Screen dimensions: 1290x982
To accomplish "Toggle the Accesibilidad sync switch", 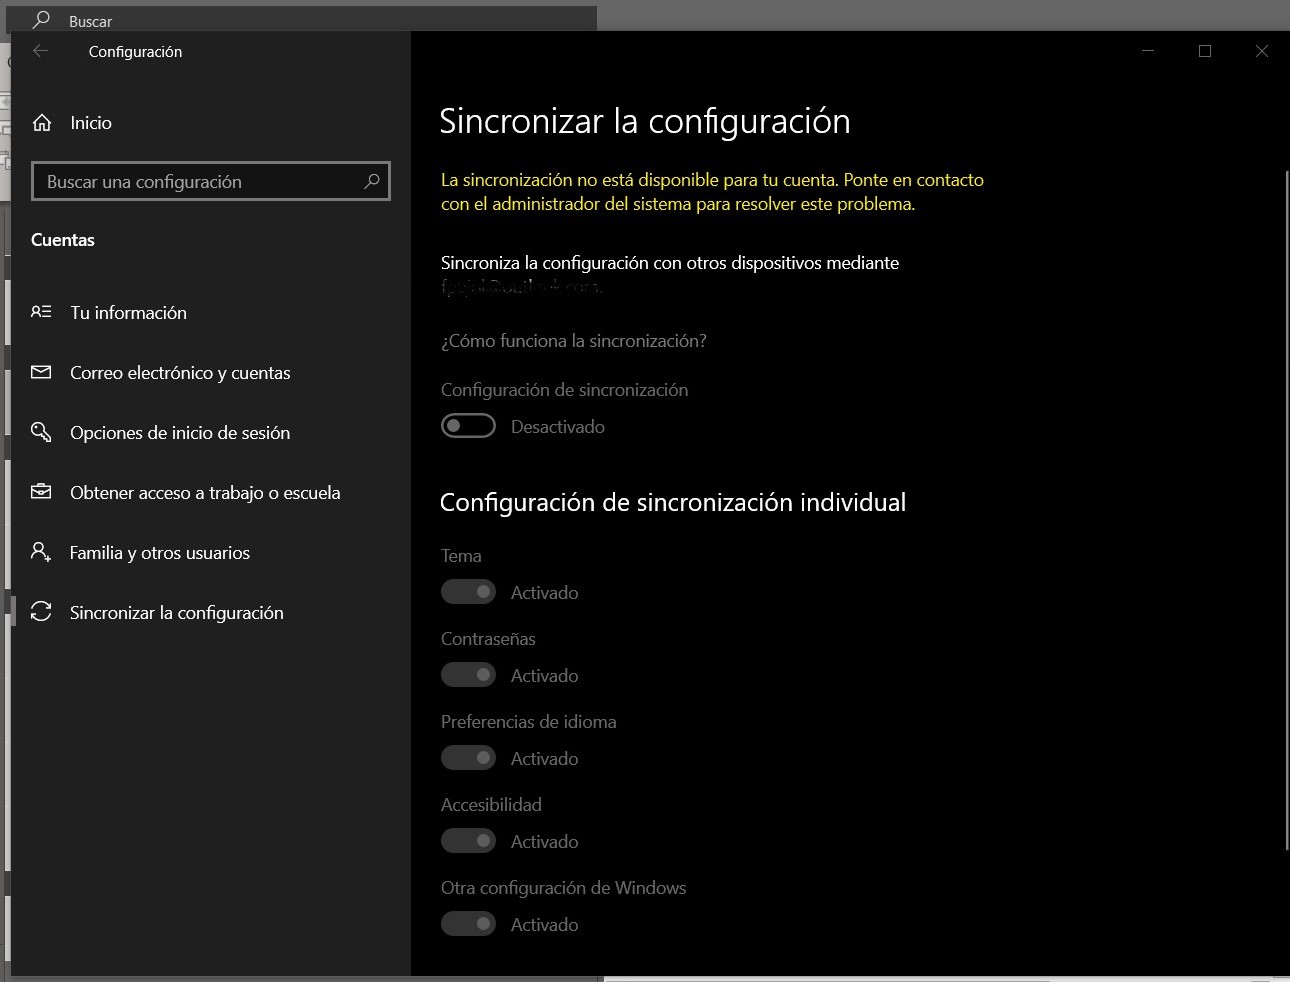I will click(x=468, y=841).
